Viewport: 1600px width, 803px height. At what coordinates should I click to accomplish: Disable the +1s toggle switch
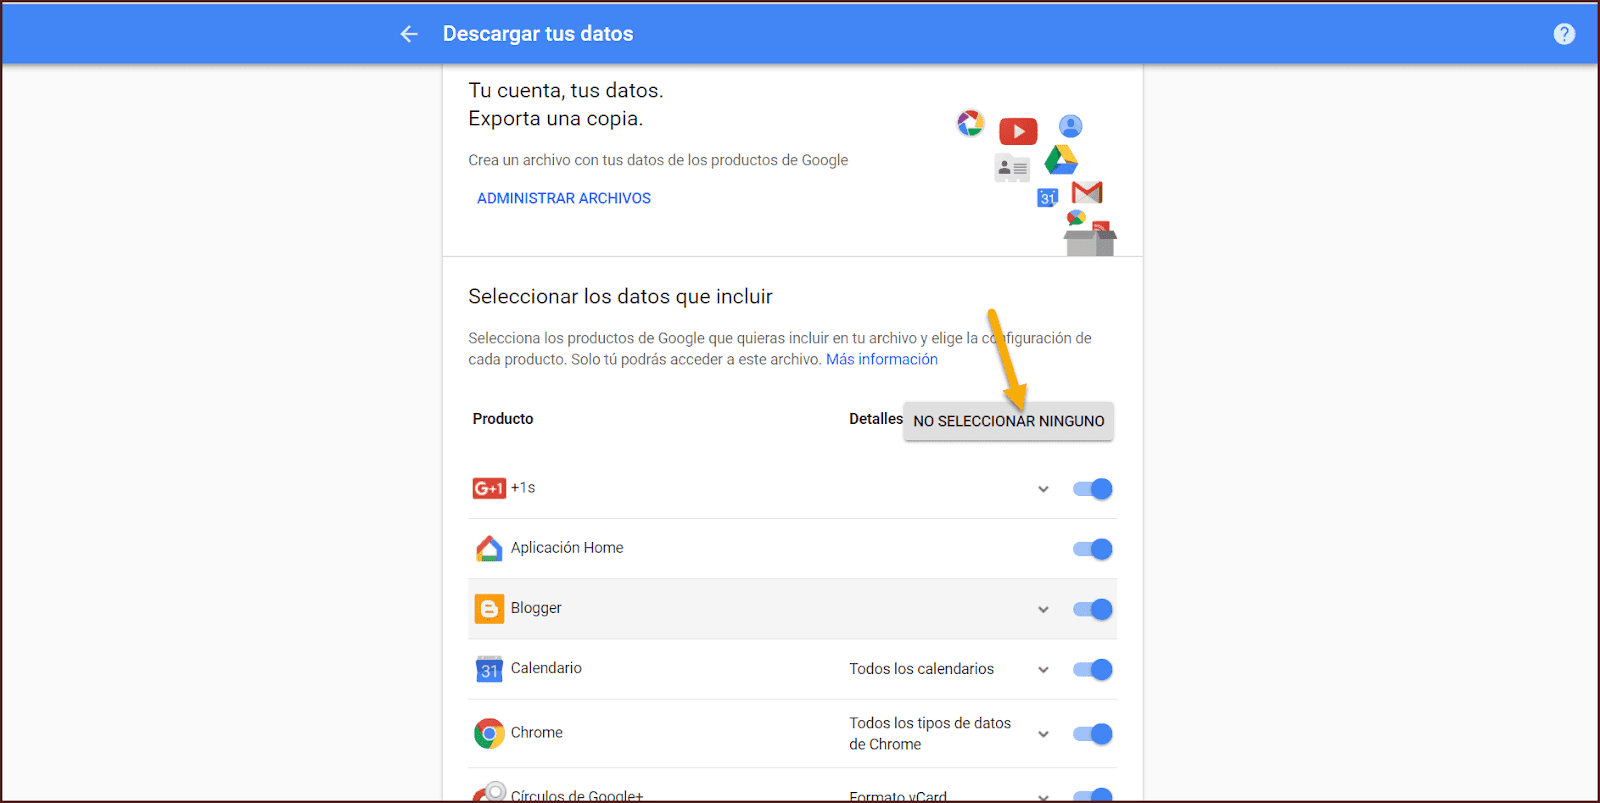(x=1092, y=489)
